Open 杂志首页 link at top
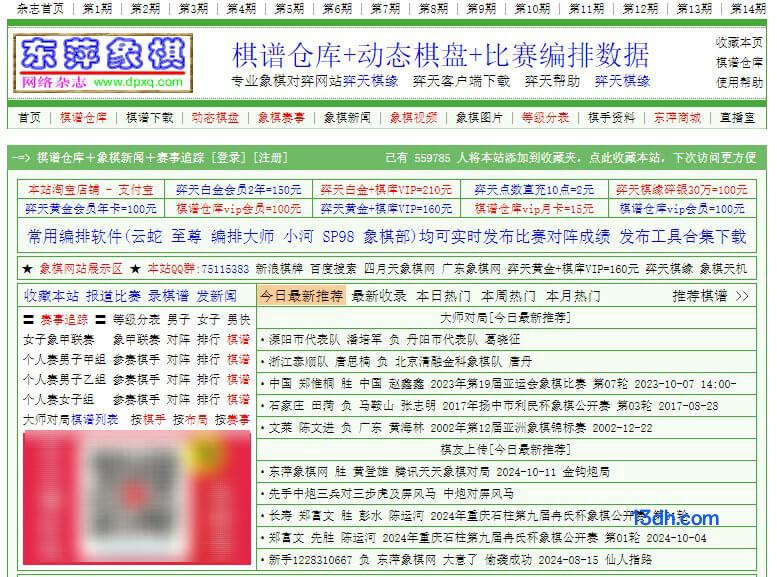The height and width of the screenshot is (577, 777). click(x=40, y=8)
